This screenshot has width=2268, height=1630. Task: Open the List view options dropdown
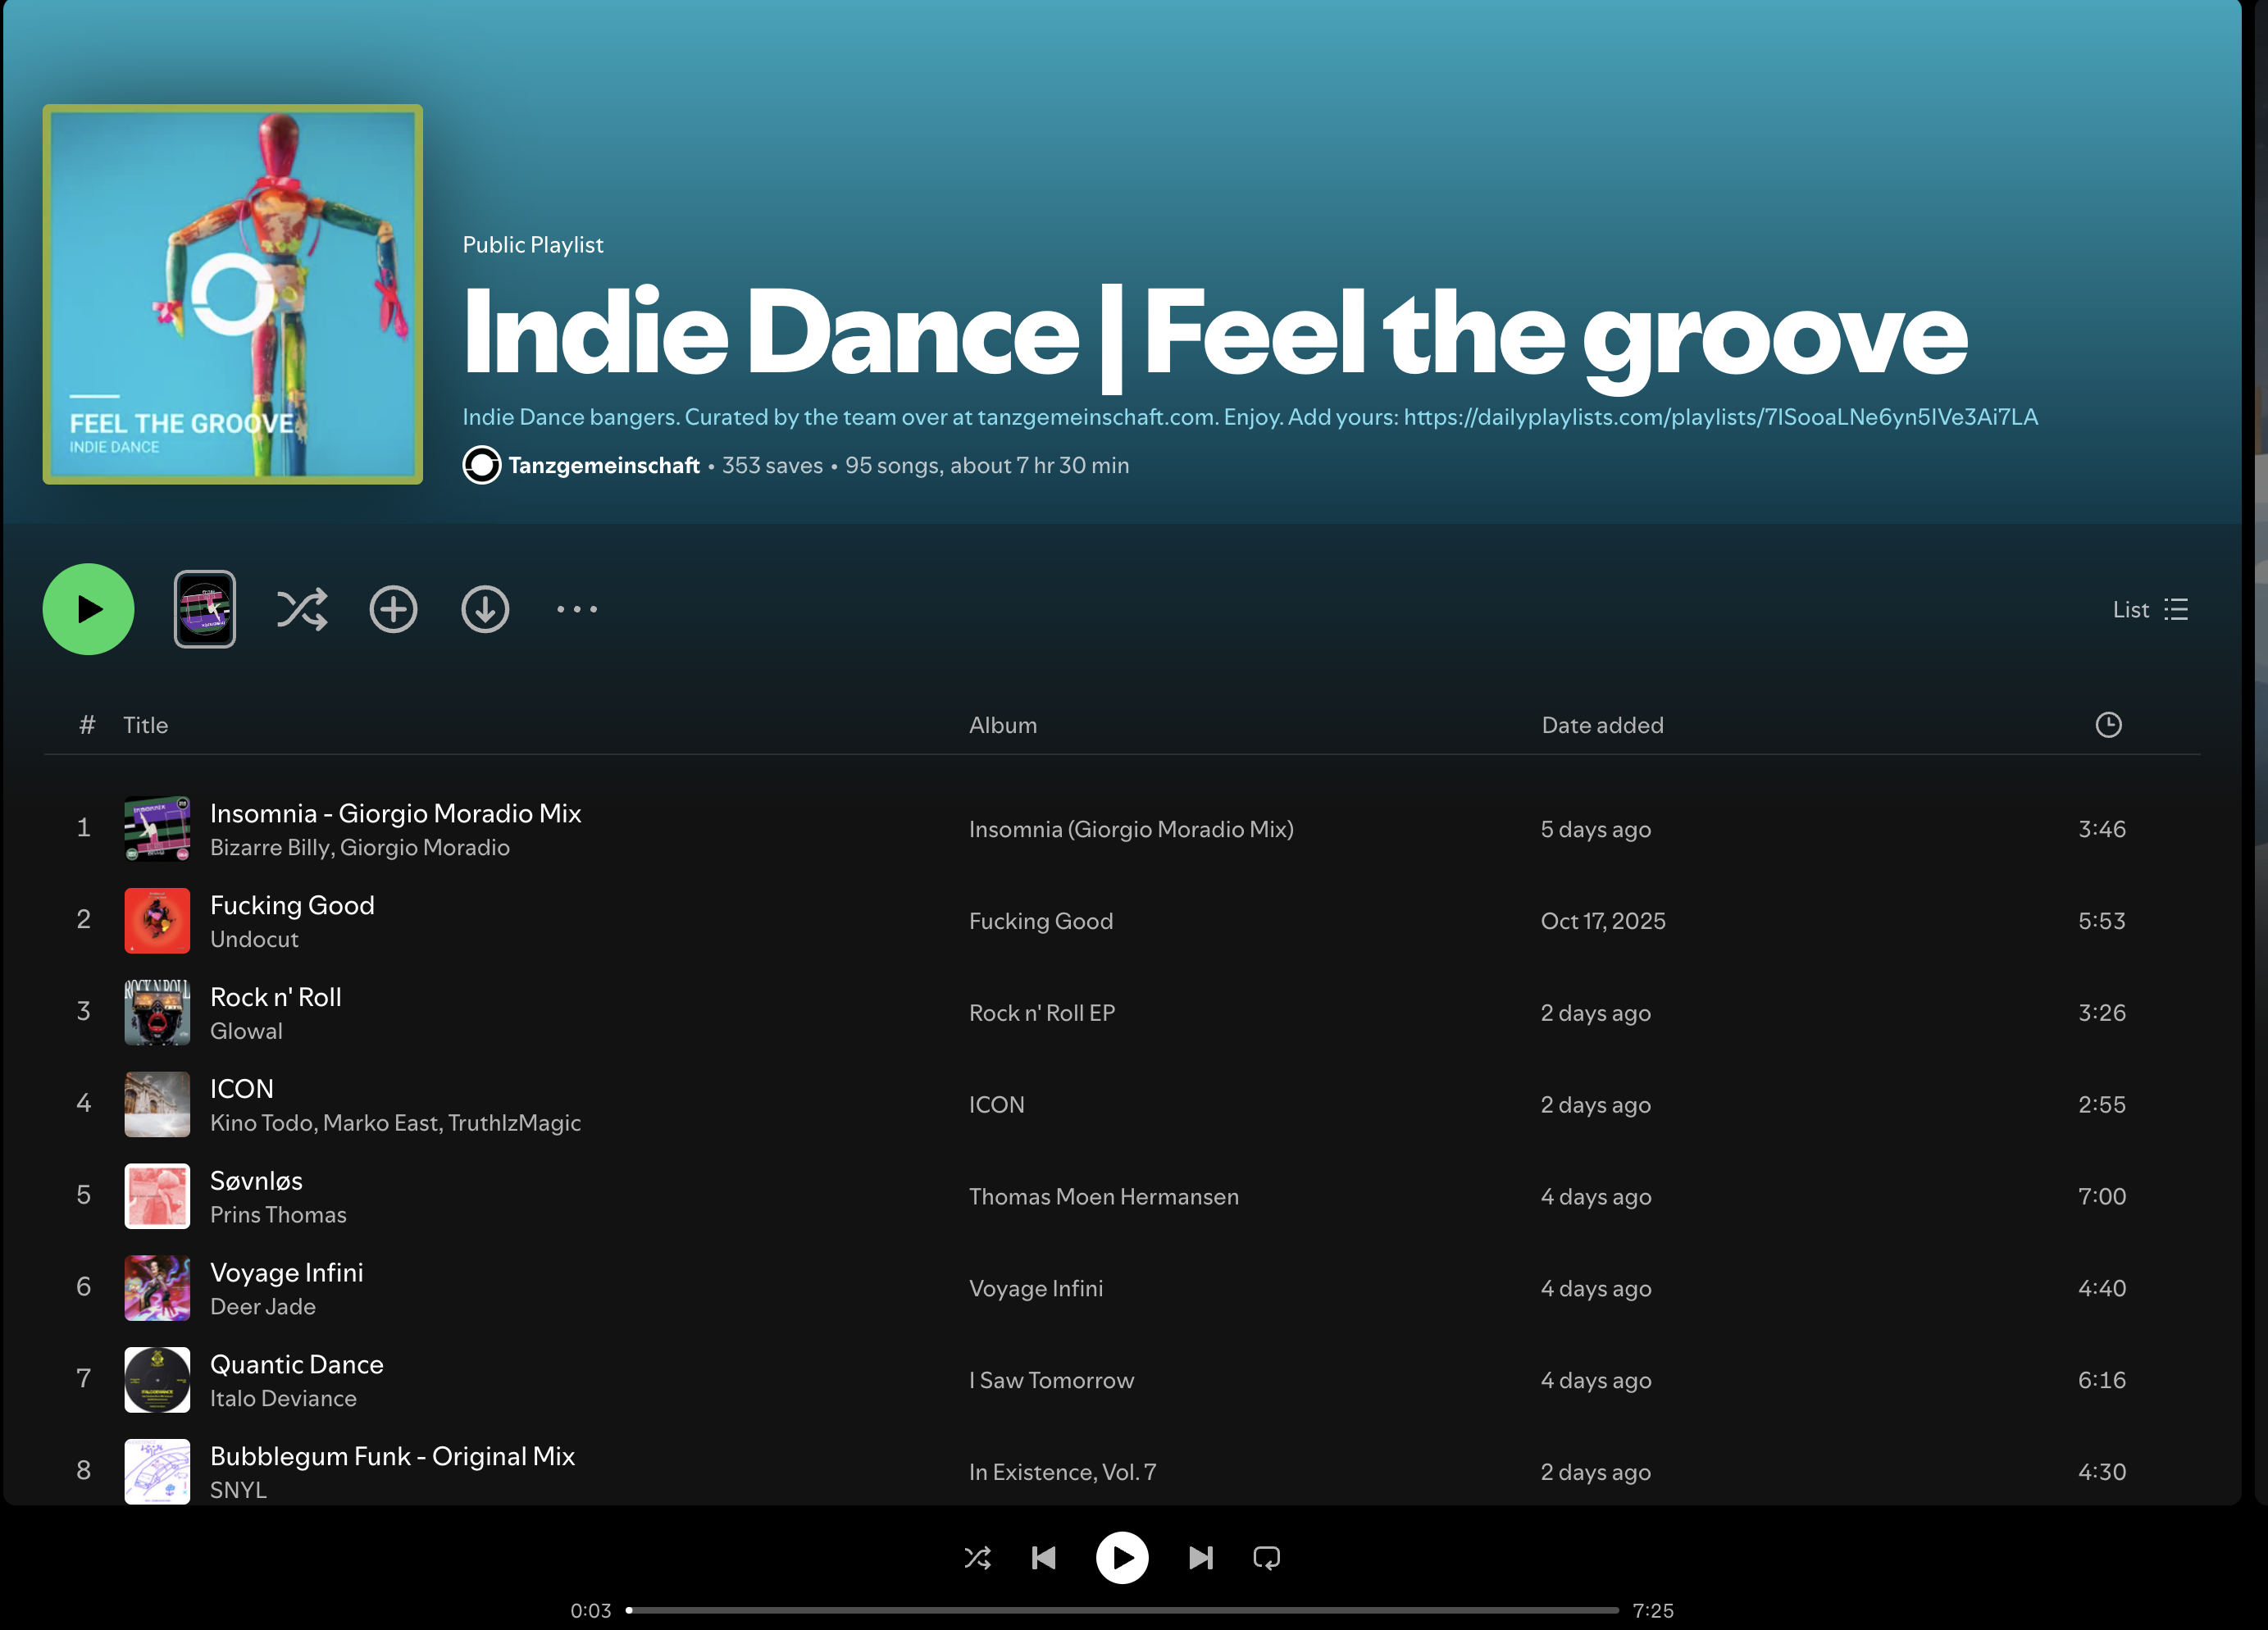click(x=2150, y=609)
